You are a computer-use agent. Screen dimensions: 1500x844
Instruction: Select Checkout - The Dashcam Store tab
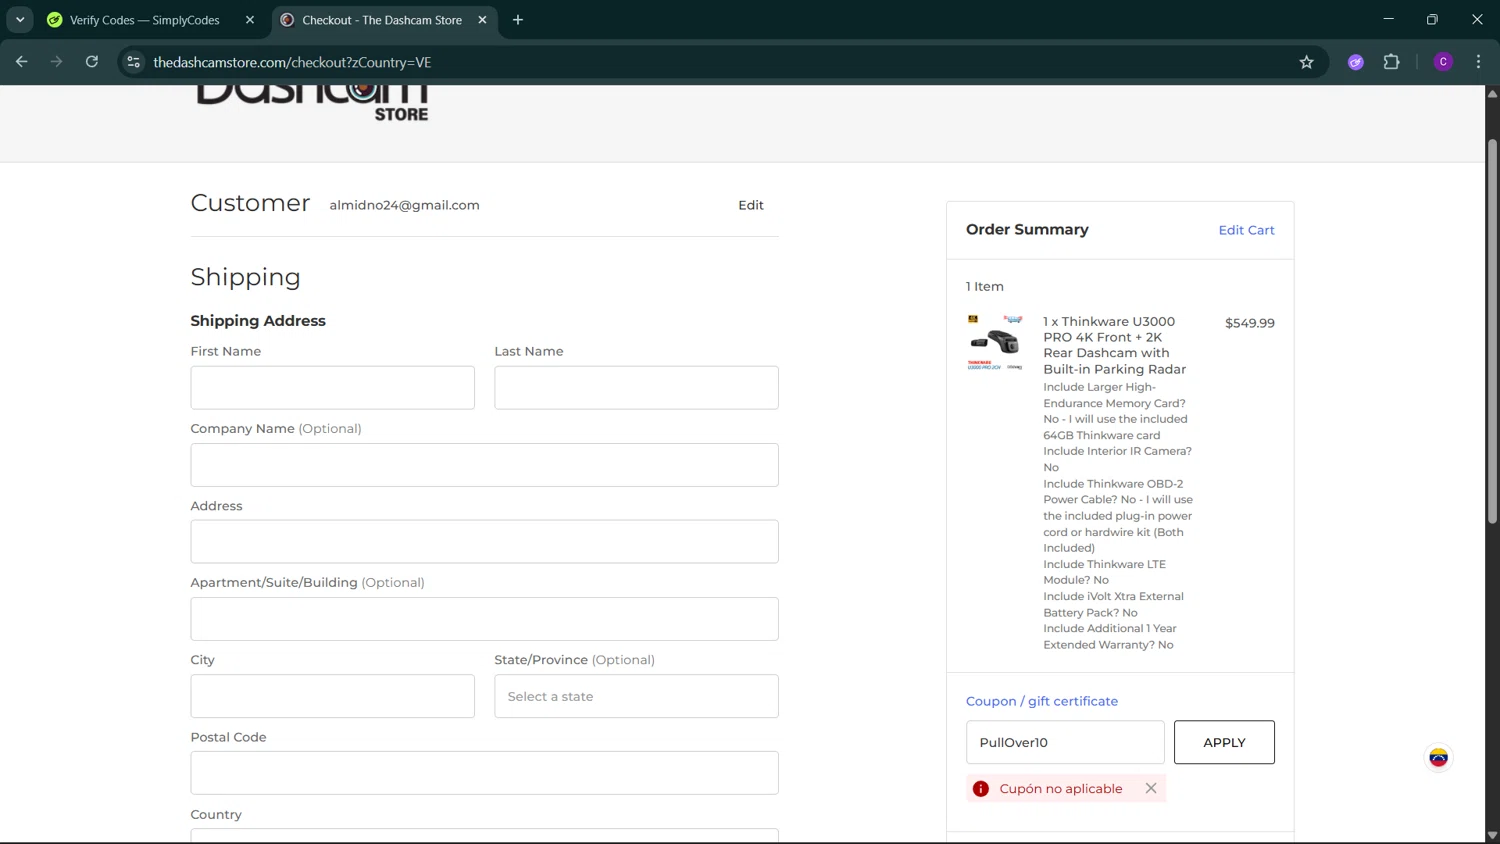point(381,20)
